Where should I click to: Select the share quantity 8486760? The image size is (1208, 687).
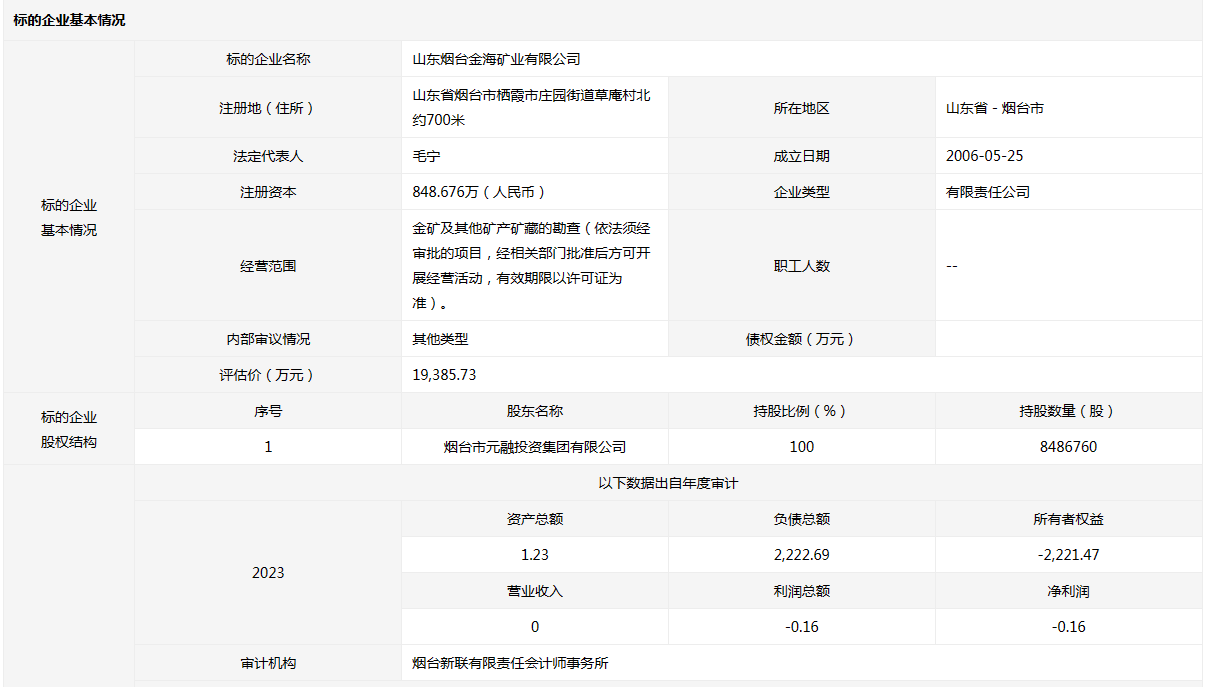1068,447
